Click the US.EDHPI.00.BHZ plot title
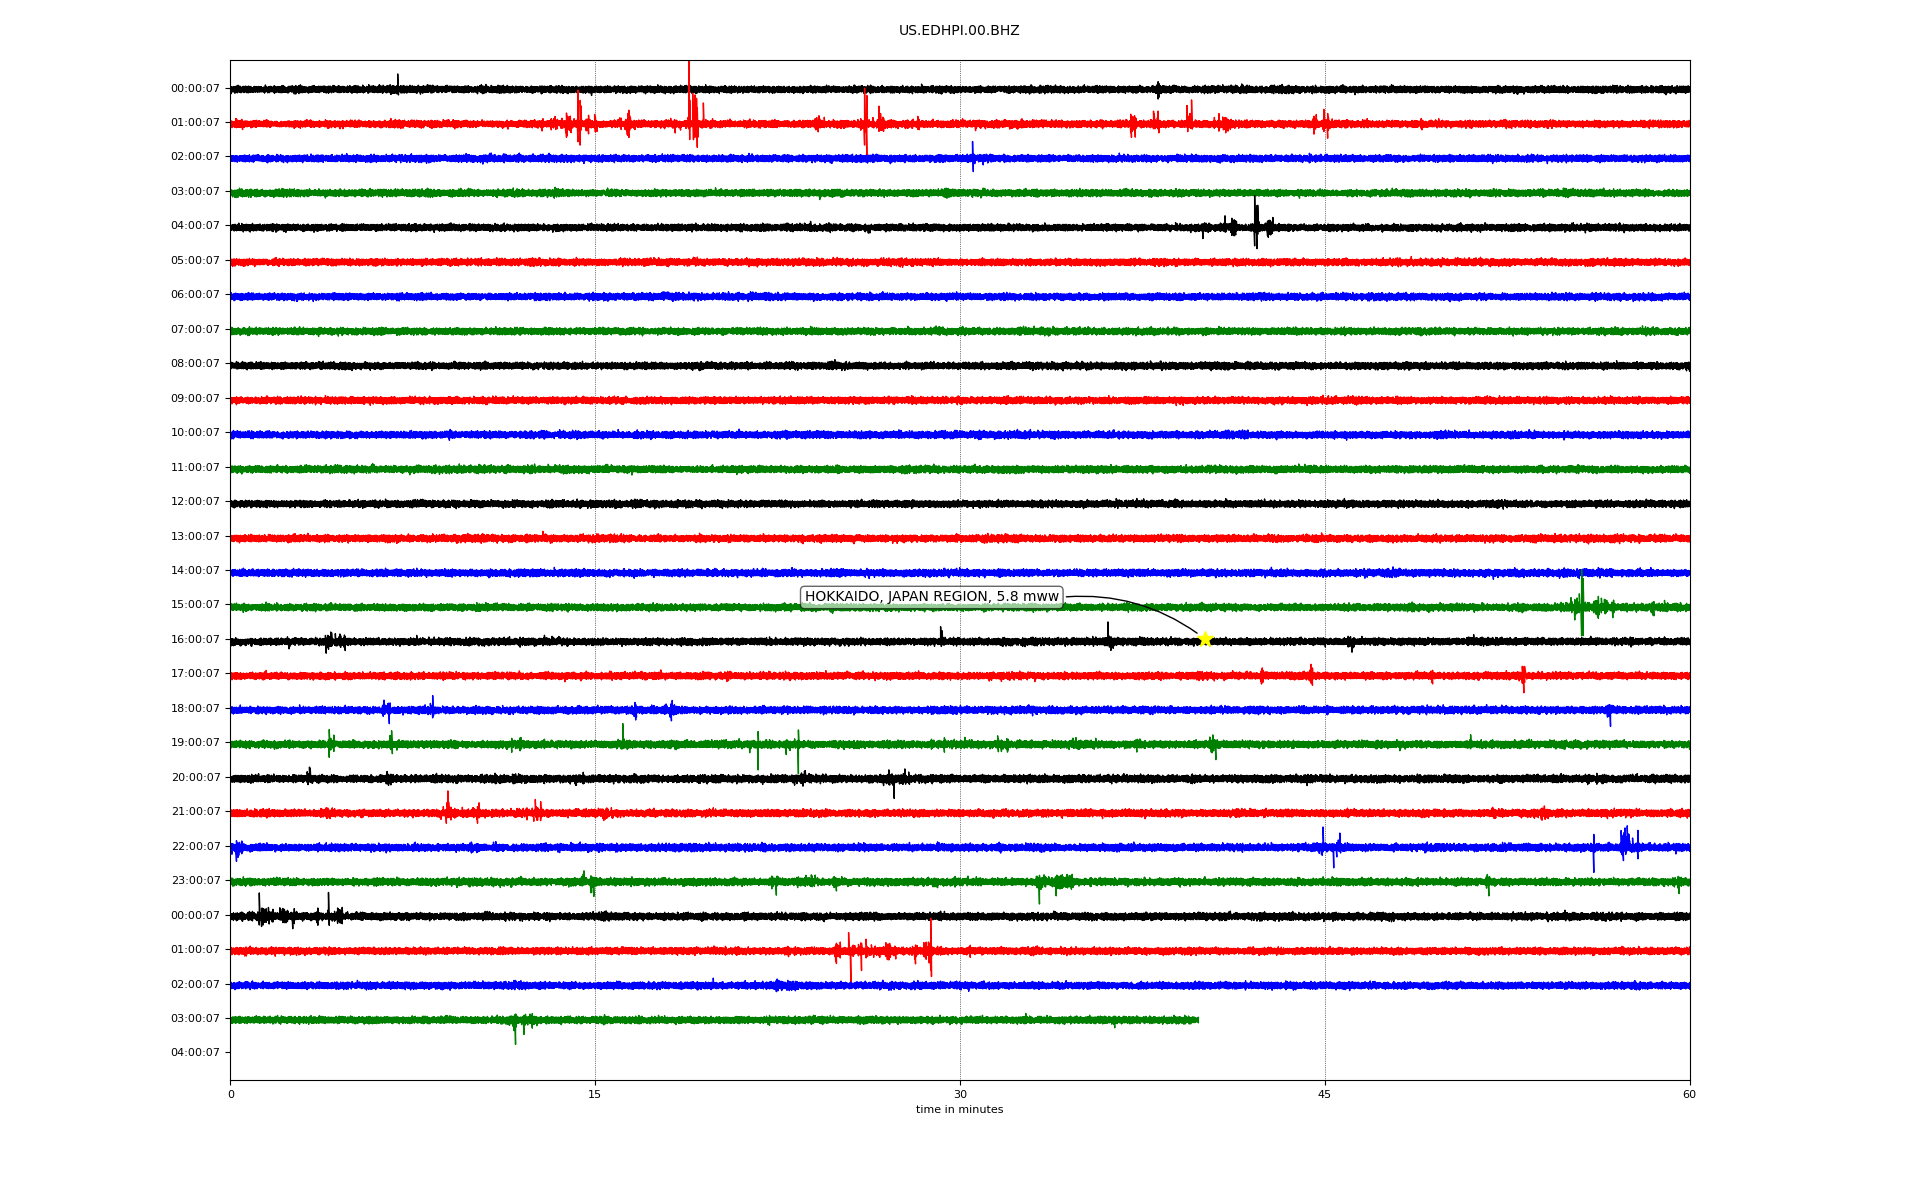The height and width of the screenshot is (1200, 1920). coord(959,31)
